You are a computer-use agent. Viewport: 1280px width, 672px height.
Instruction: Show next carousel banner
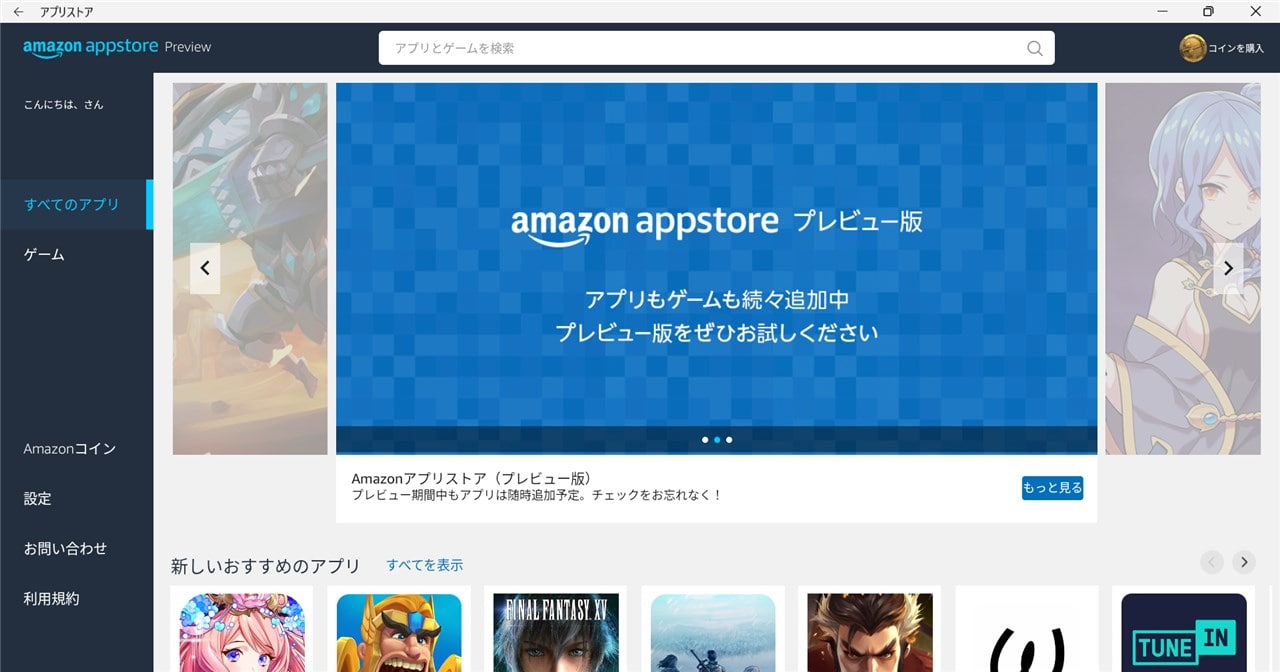click(x=1228, y=268)
